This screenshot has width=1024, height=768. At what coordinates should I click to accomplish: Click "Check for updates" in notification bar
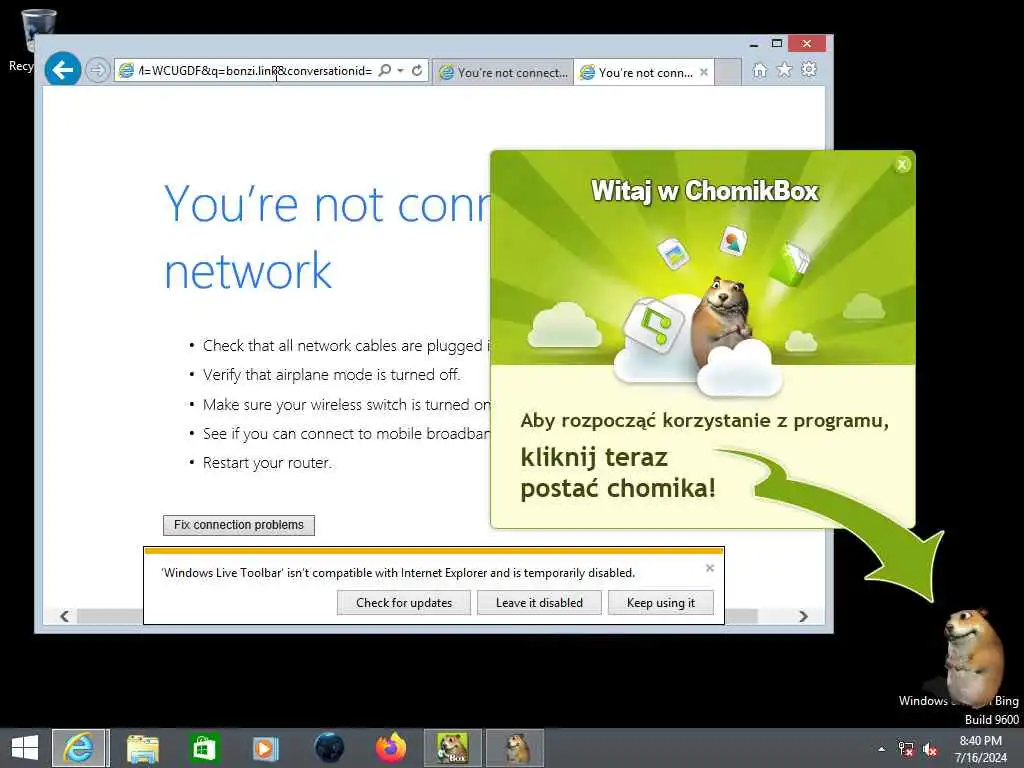click(404, 603)
